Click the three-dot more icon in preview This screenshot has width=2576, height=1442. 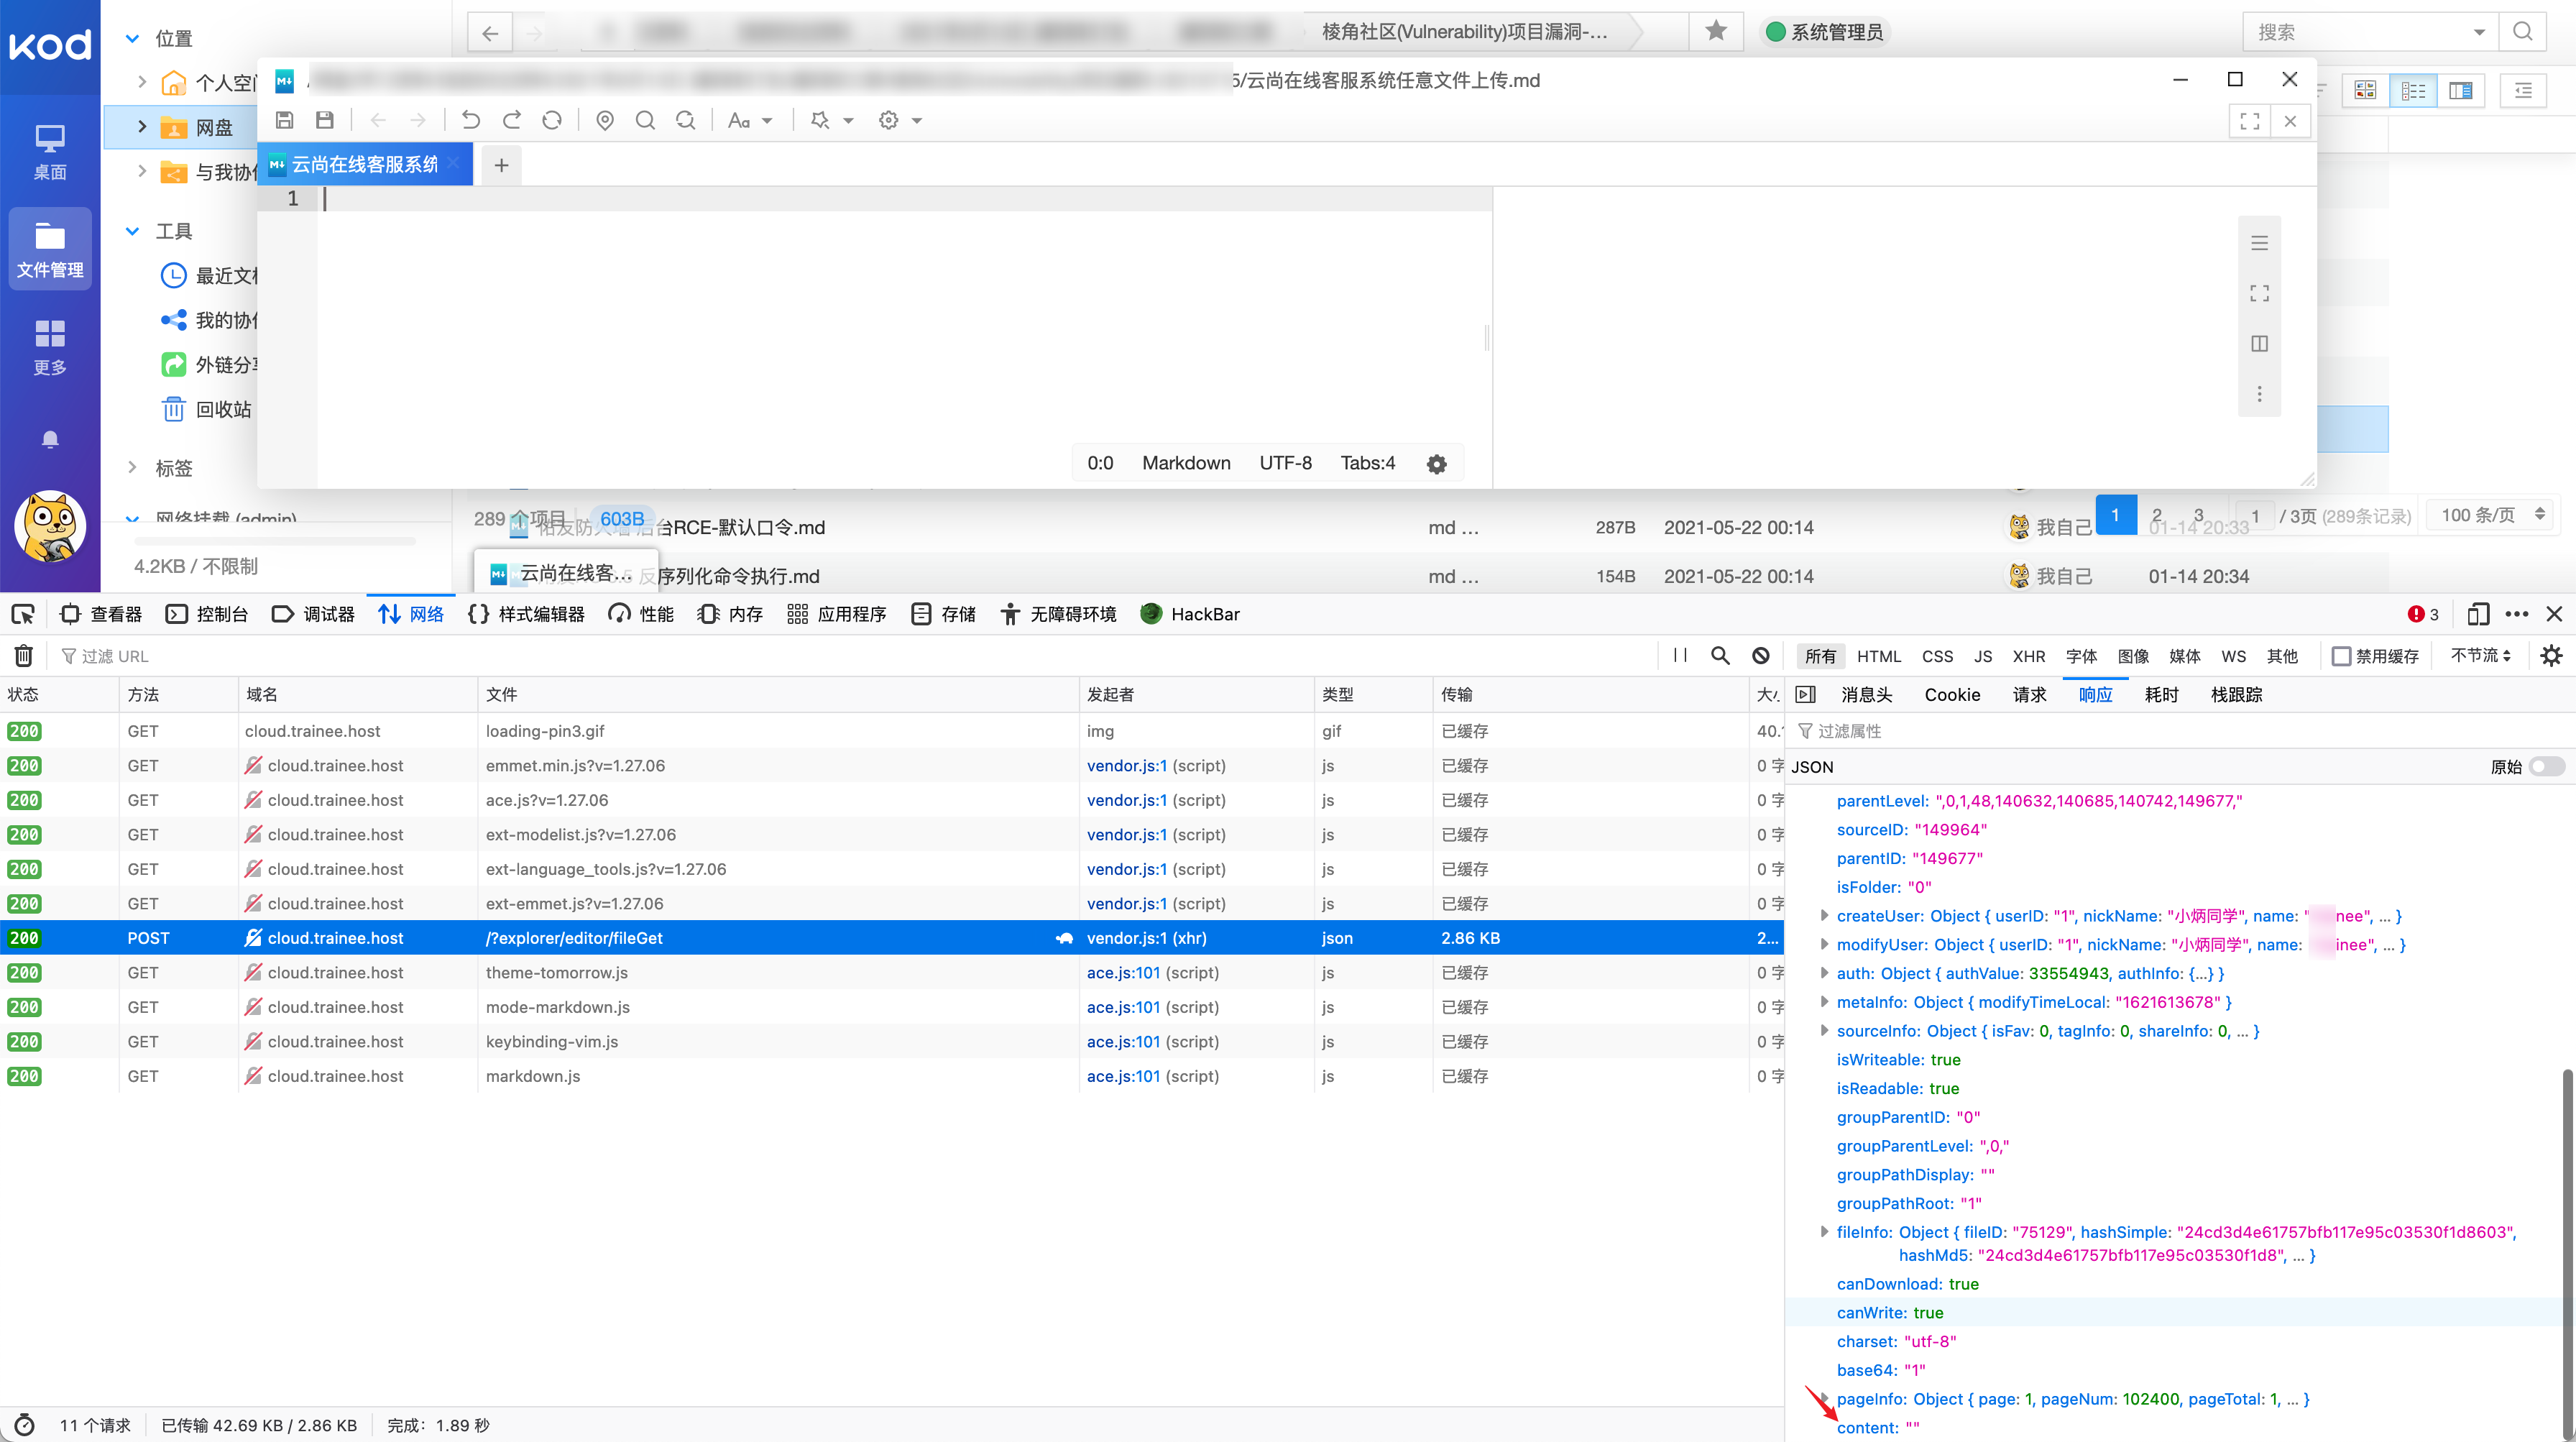2260,394
